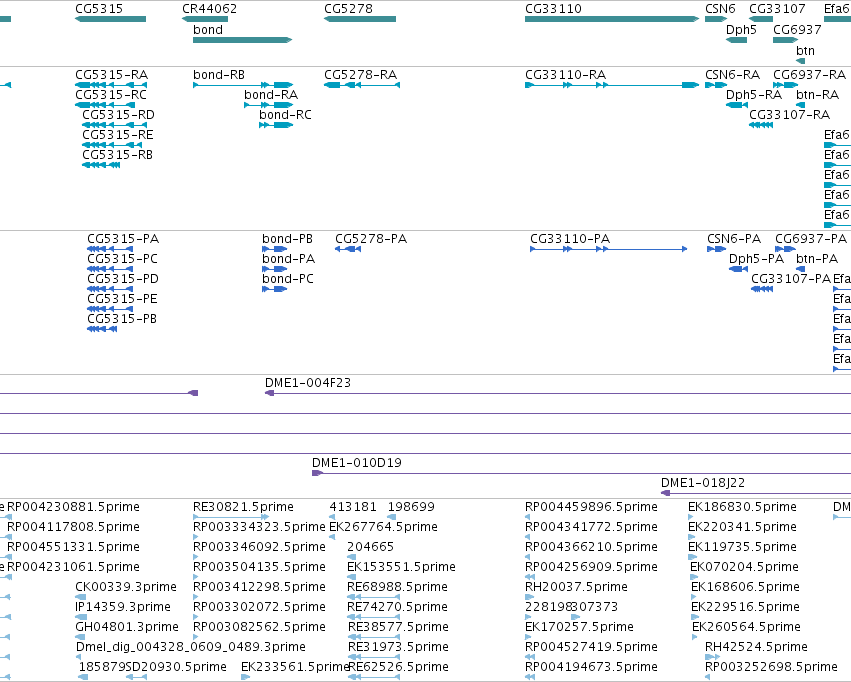Click EST EK186830.5prime

pyautogui.click(x=742, y=507)
